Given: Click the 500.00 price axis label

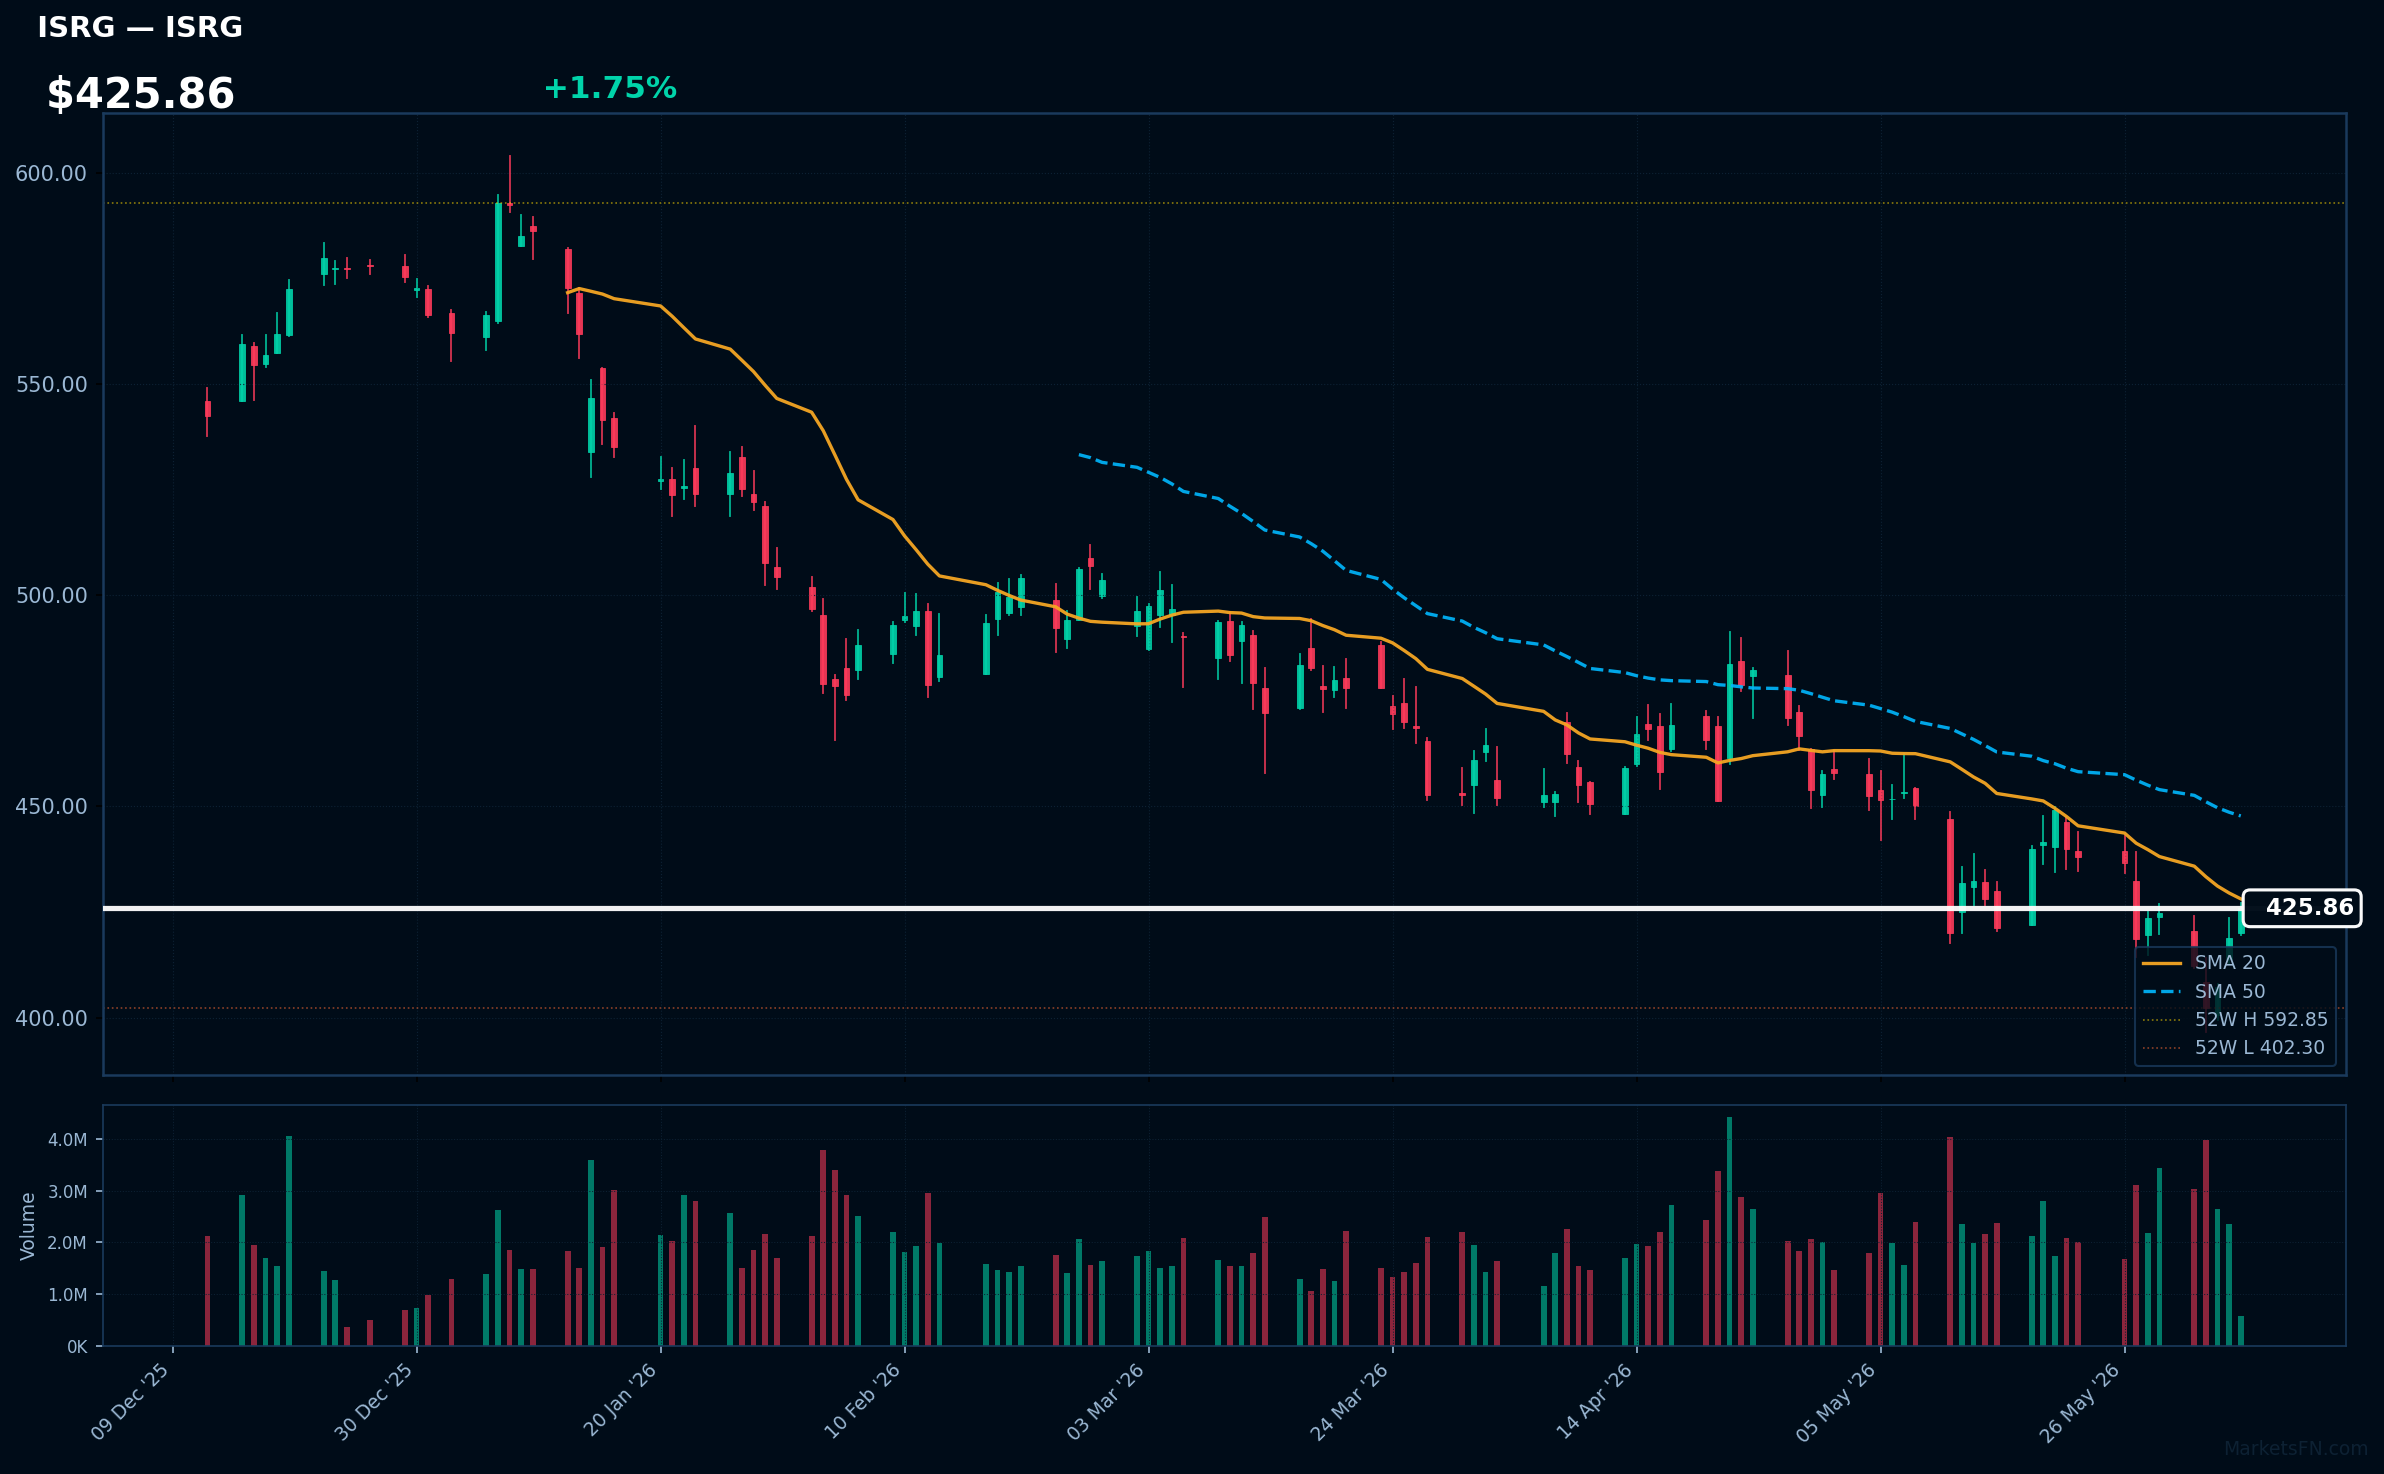Looking at the screenshot, I should [x=51, y=596].
